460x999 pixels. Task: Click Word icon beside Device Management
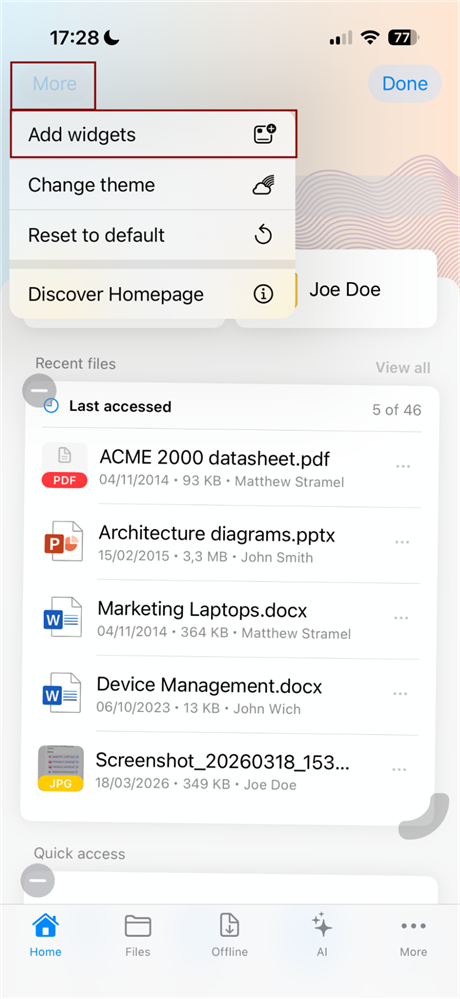[61, 693]
